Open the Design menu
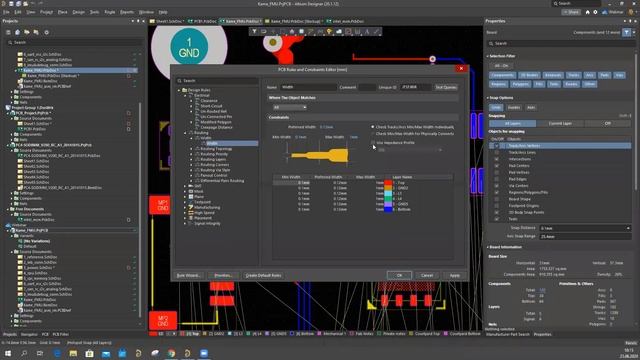 pos(78,12)
